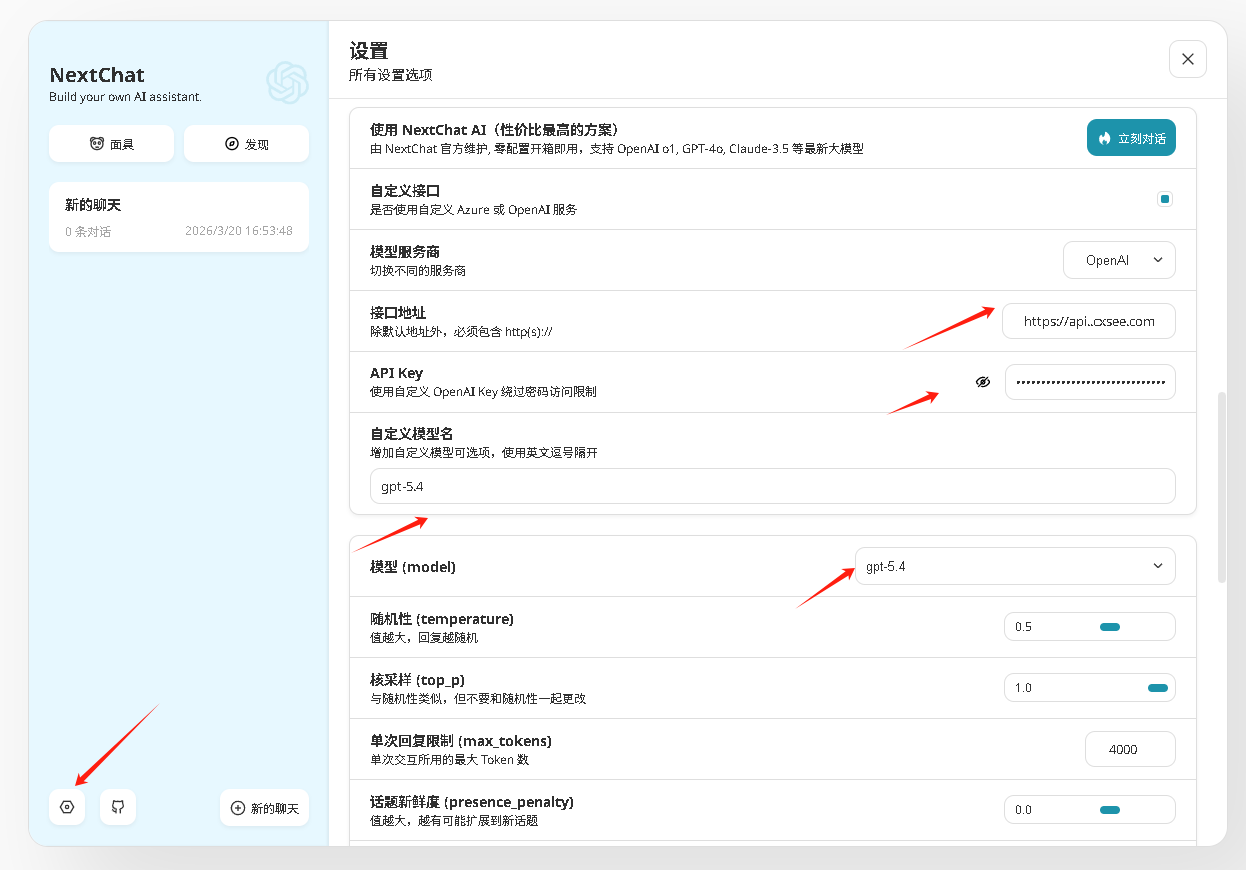This screenshot has height=870, width=1246.
Task: Expand the model provider OpenAI dropdown
Action: (1118, 260)
